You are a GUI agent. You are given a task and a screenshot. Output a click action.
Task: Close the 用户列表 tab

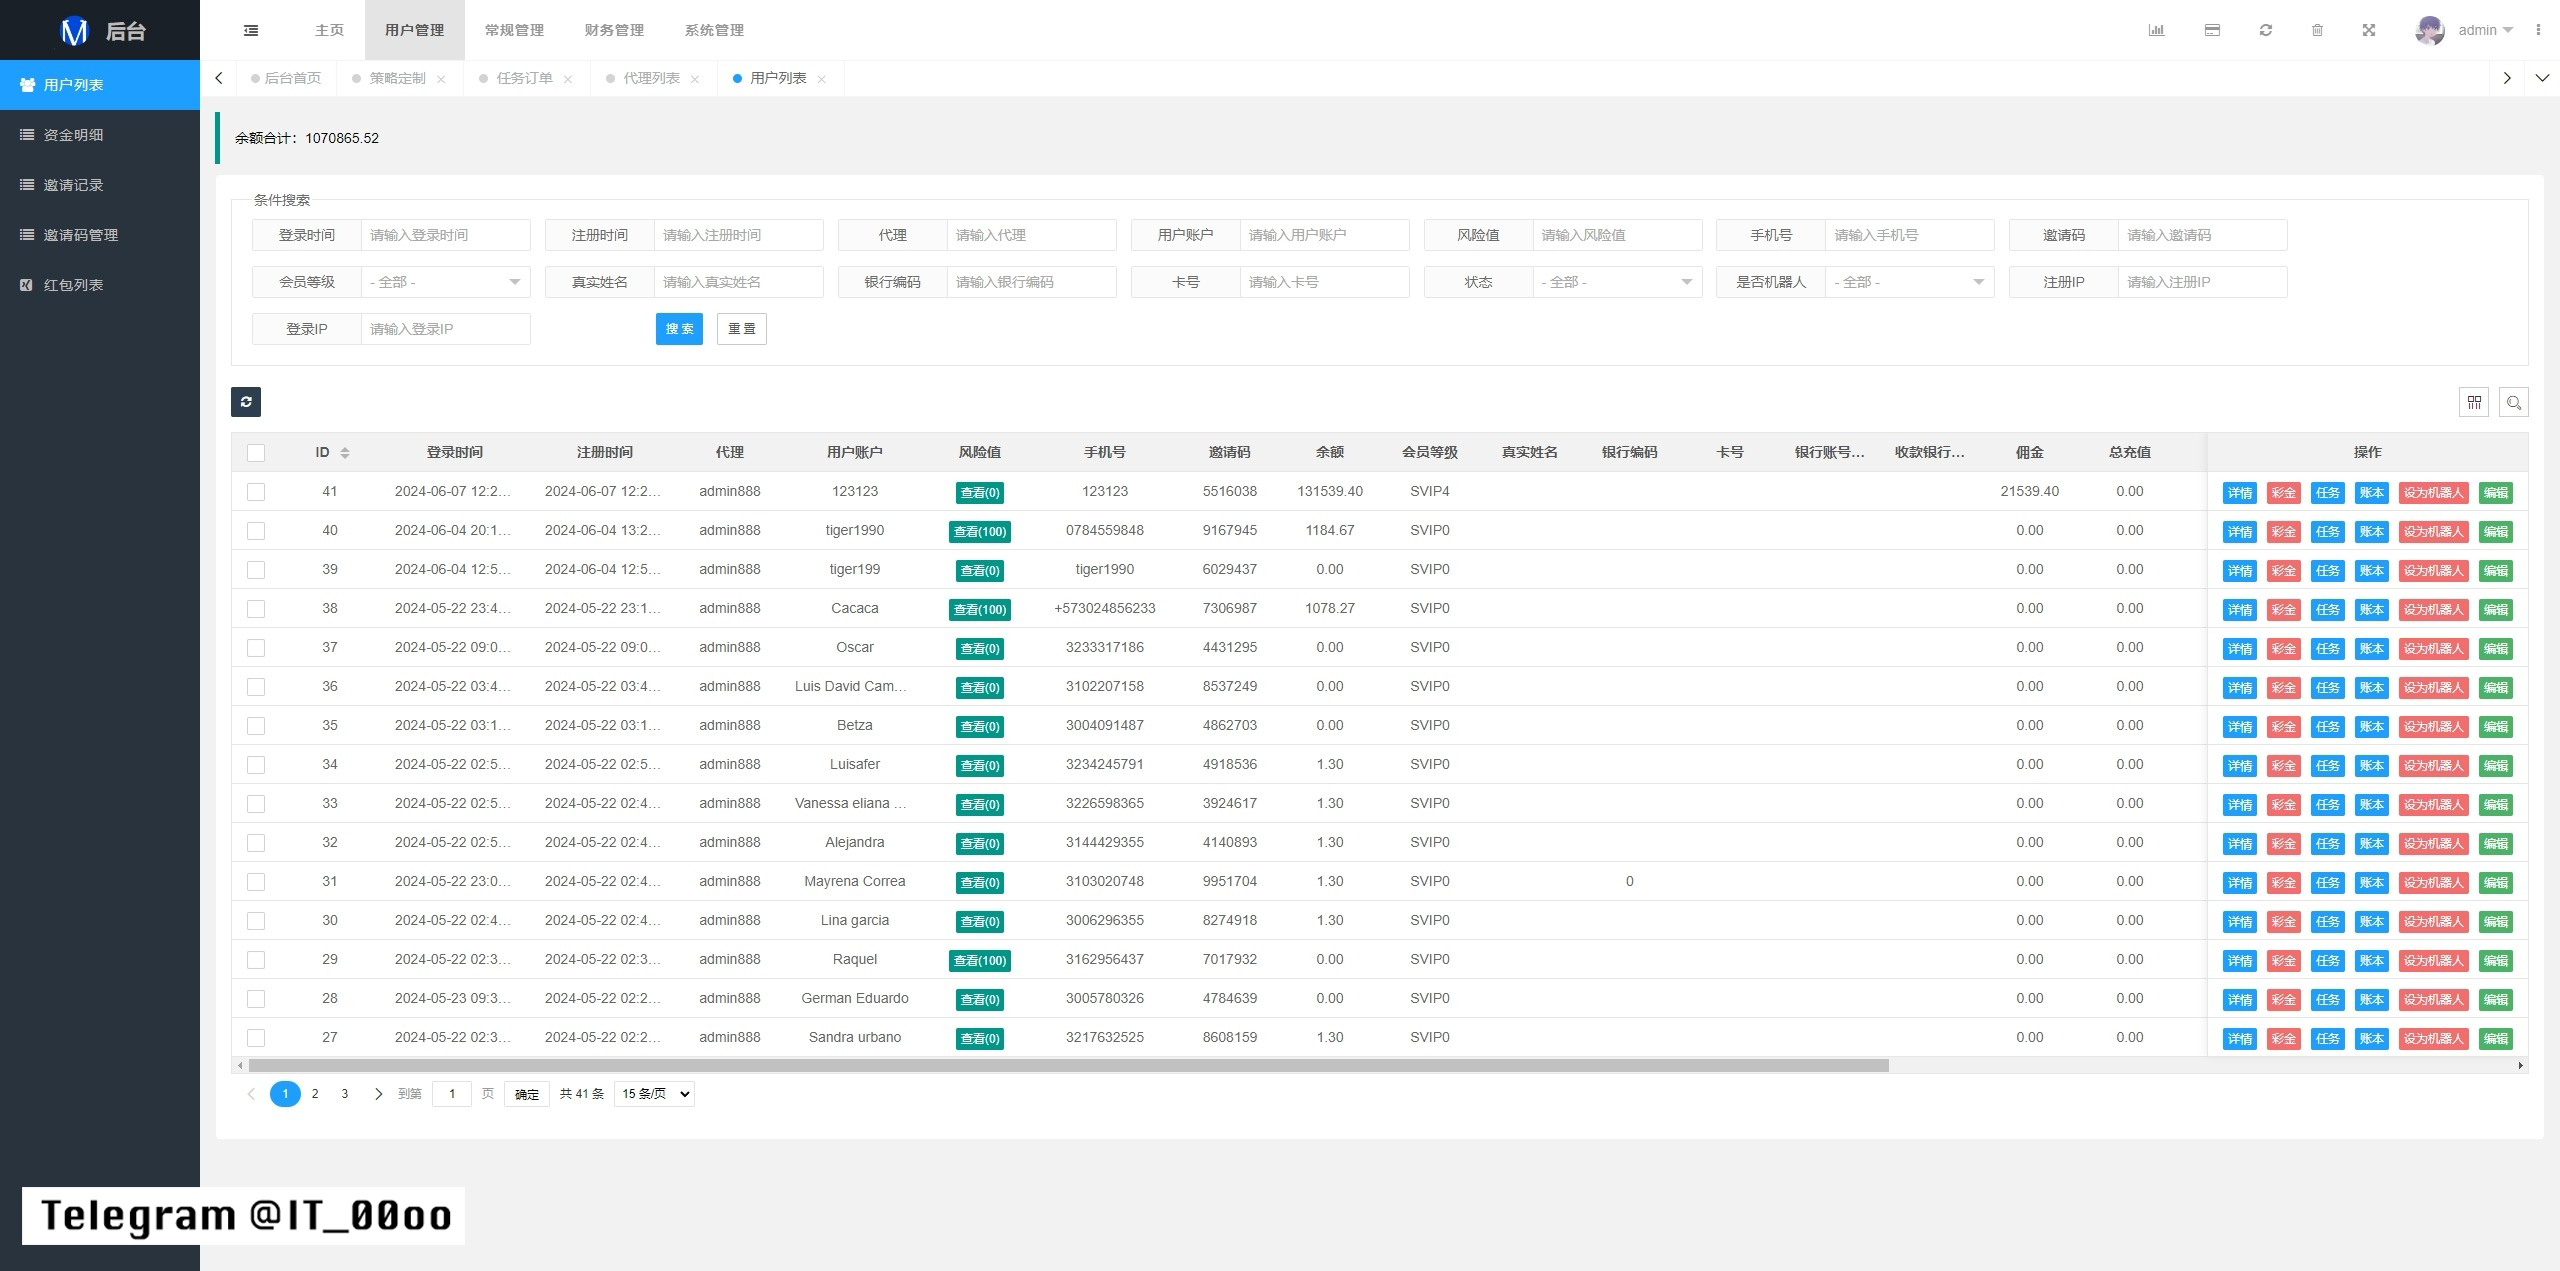pos(822,79)
